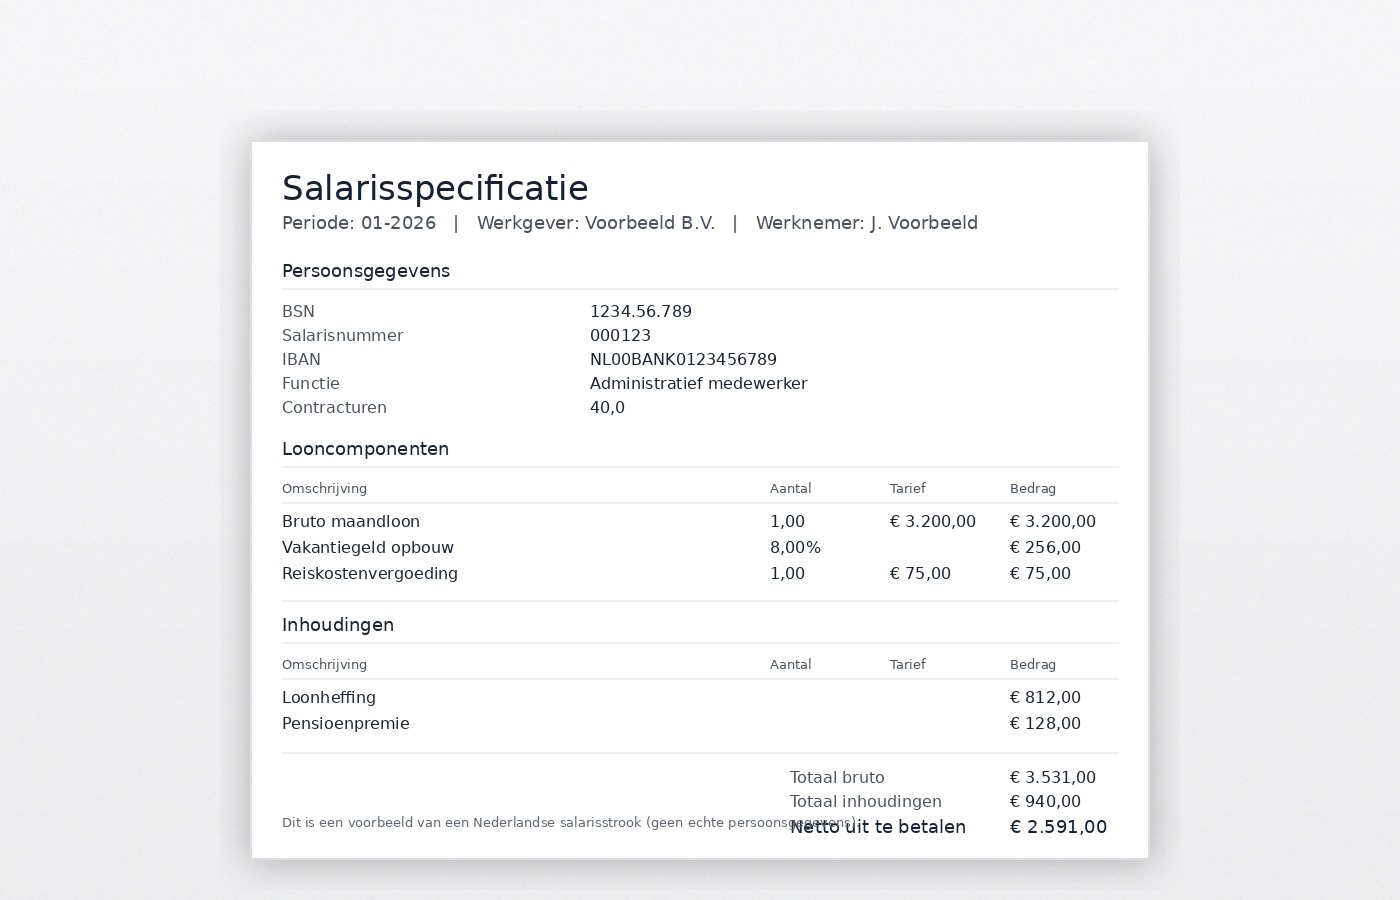
Task: Select the Loonheffing € 812,00 amount
Action: [x=1045, y=697]
